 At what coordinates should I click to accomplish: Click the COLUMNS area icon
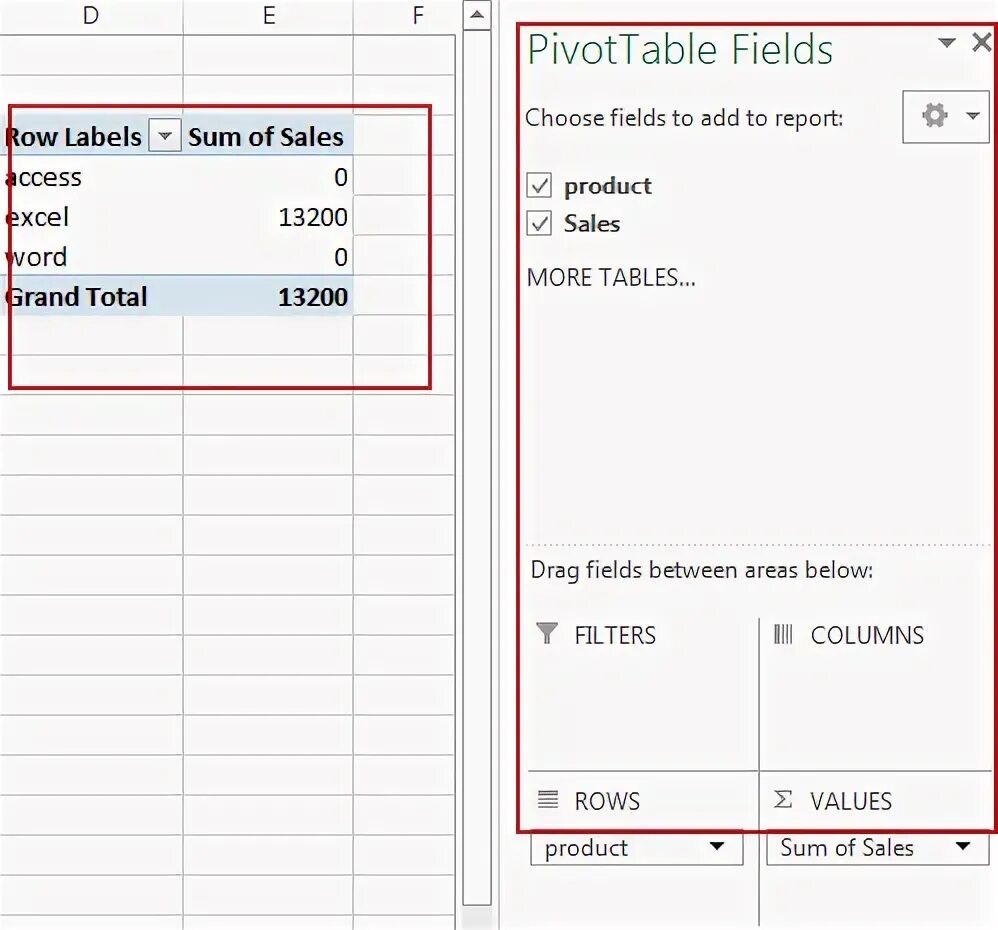click(x=783, y=634)
